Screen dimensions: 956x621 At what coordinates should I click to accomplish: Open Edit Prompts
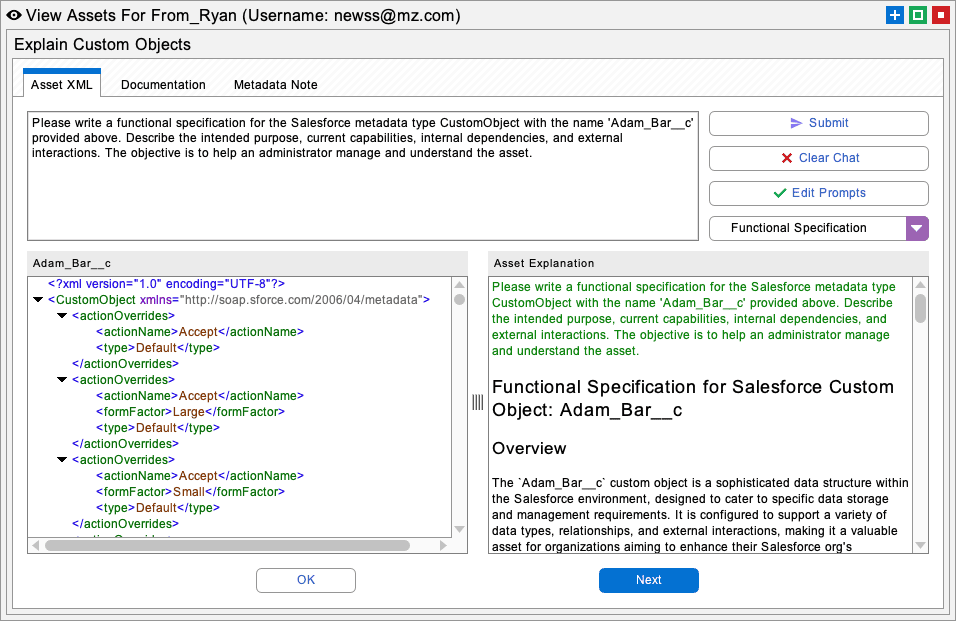(818, 193)
